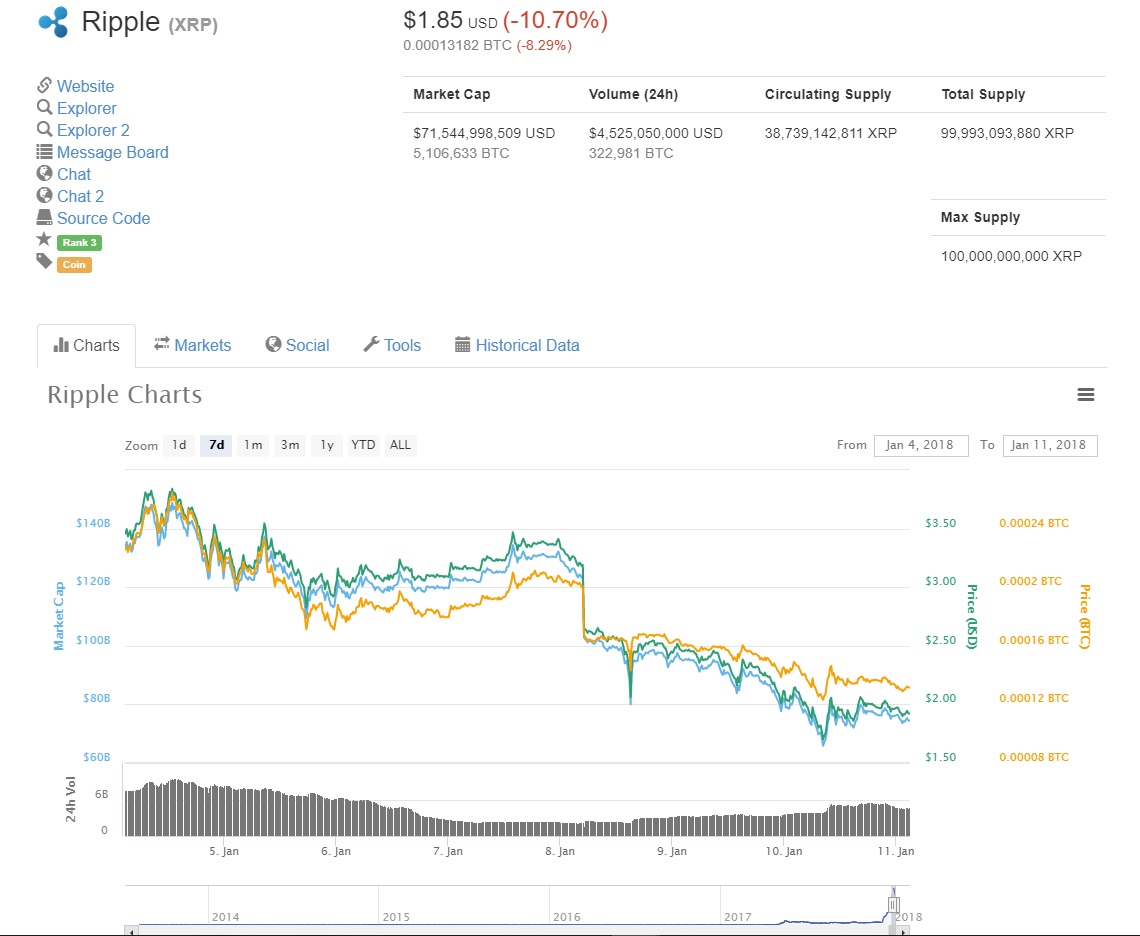Click the drive icon beside Source Code
The height and width of the screenshot is (936, 1140).
[44, 217]
